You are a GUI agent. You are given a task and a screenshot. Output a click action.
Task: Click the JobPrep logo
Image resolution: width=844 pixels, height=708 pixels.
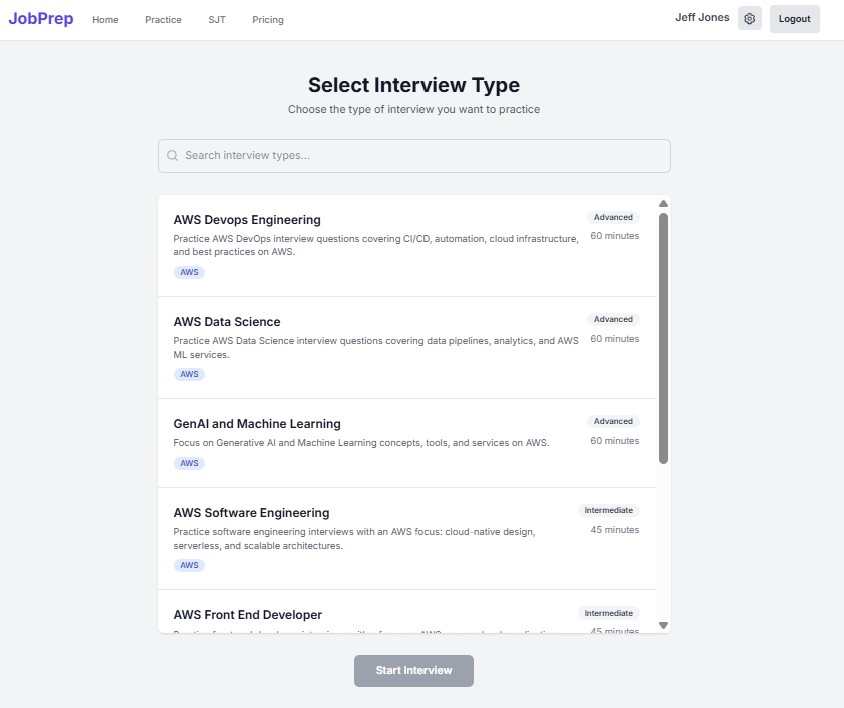pyautogui.click(x=41, y=19)
